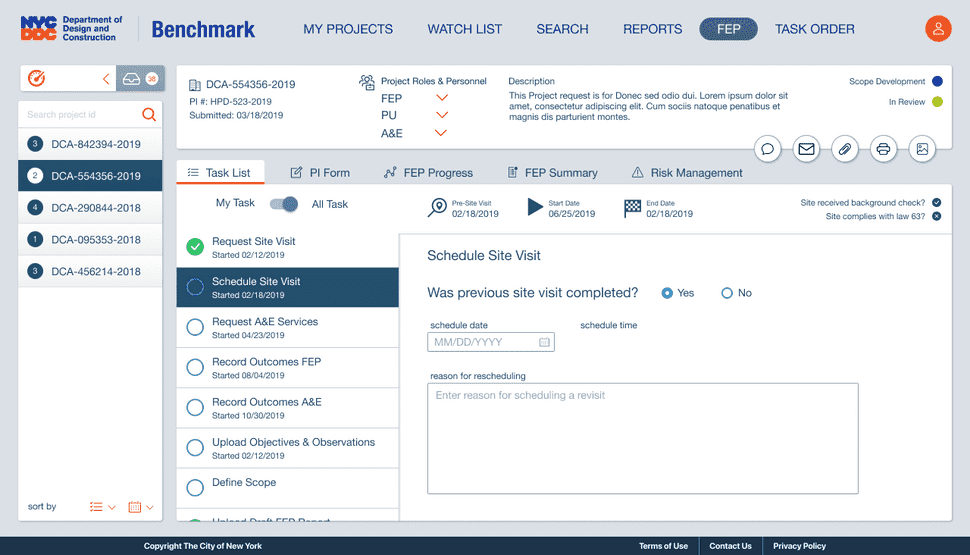The height and width of the screenshot is (555, 970).
Task: Open the user profile icon
Action: click(938, 29)
